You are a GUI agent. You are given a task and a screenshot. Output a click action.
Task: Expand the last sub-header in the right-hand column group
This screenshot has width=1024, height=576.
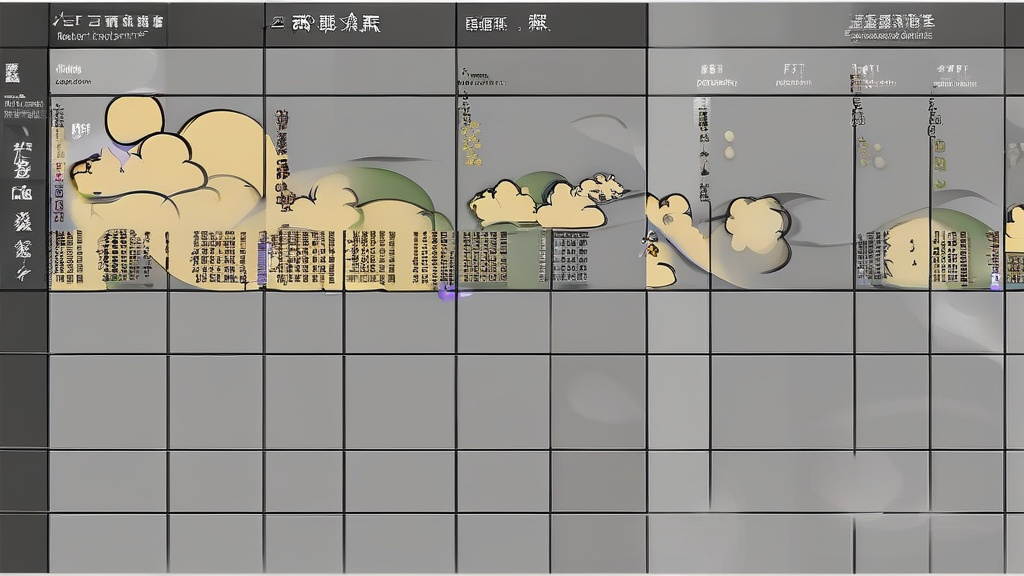tap(952, 75)
